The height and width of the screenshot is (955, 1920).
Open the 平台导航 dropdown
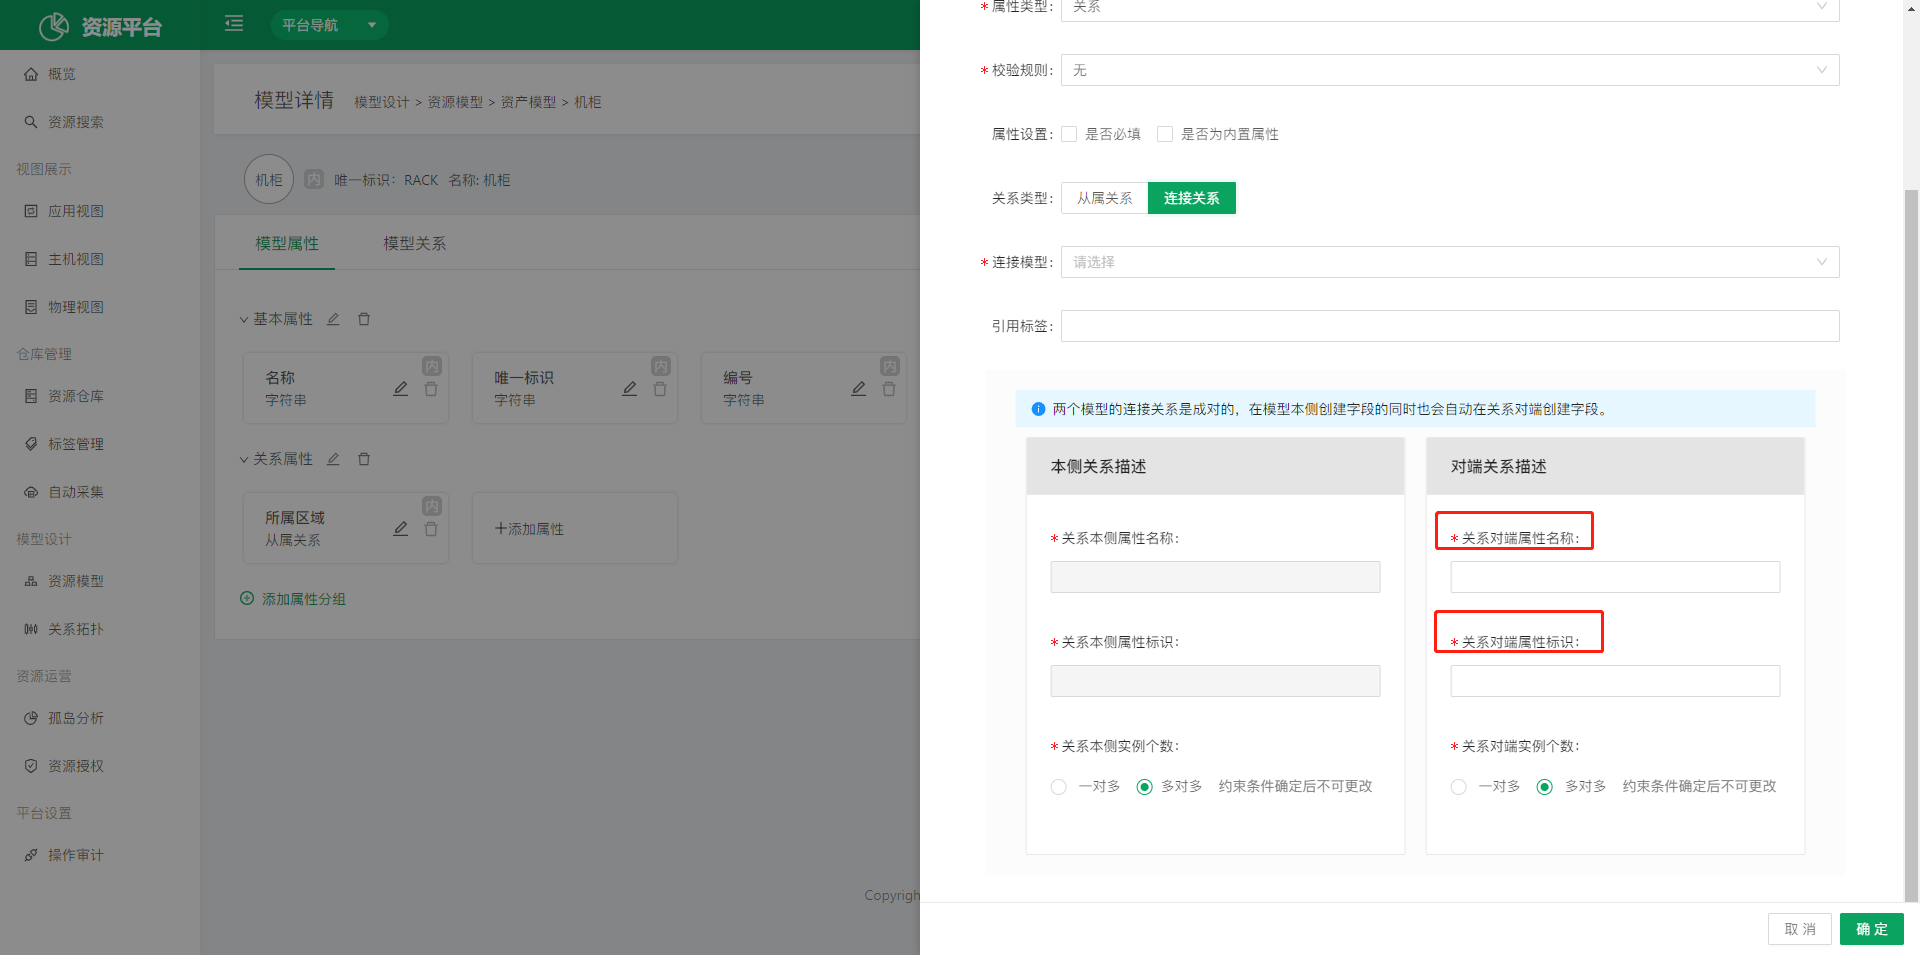(329, 25)
